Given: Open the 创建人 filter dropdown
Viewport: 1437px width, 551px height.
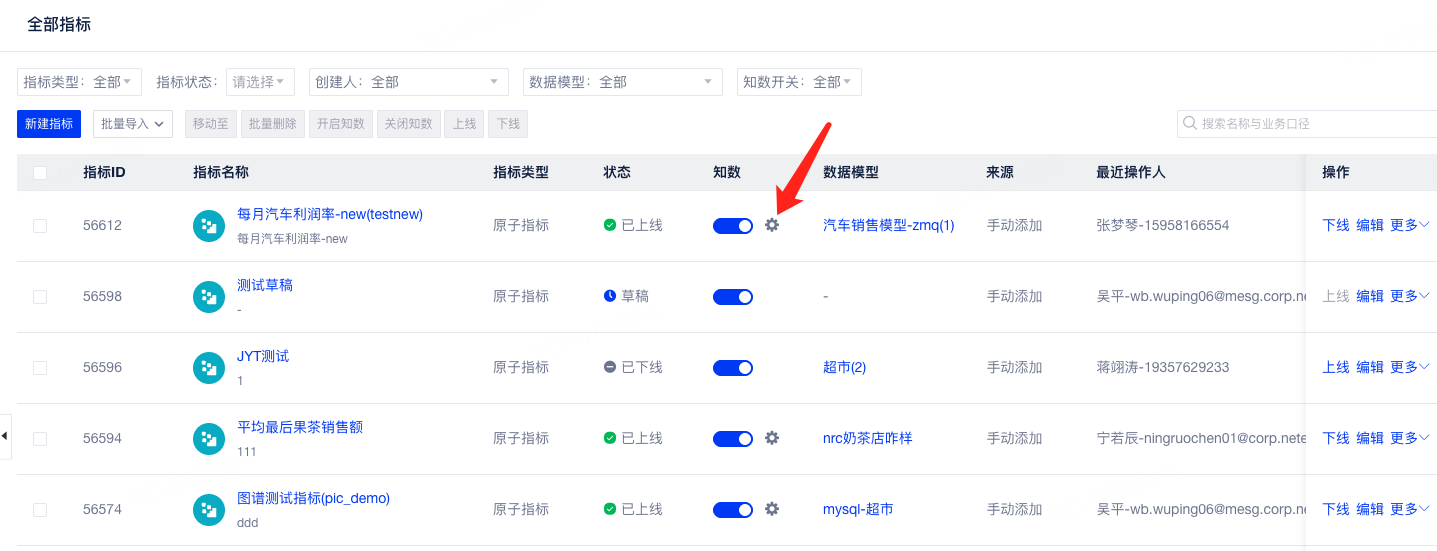Looking at the screenshot, I should click(x=408, y=82).
